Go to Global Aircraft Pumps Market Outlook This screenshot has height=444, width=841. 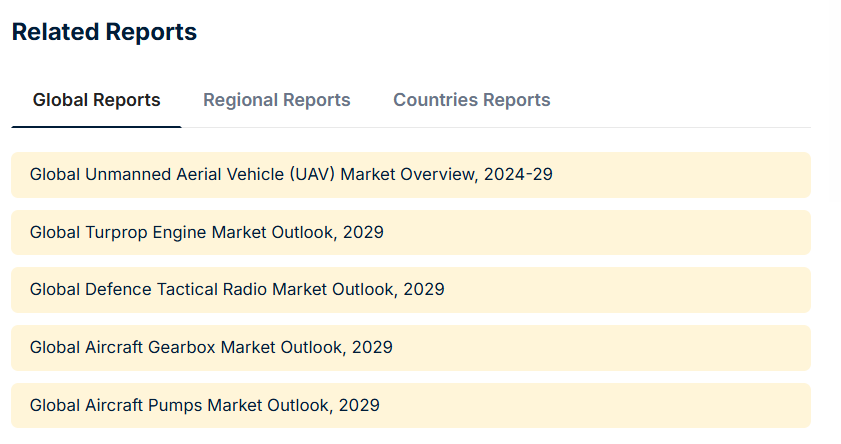coord(204,405)
